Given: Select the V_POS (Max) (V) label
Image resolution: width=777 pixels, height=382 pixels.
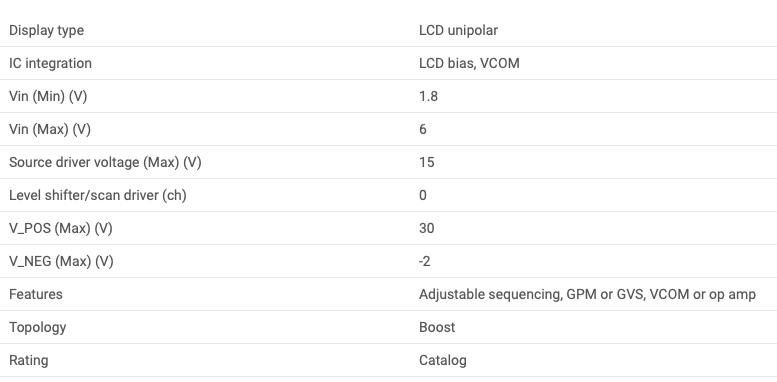Looking at the screenshot, I should [x=61, y=228].
